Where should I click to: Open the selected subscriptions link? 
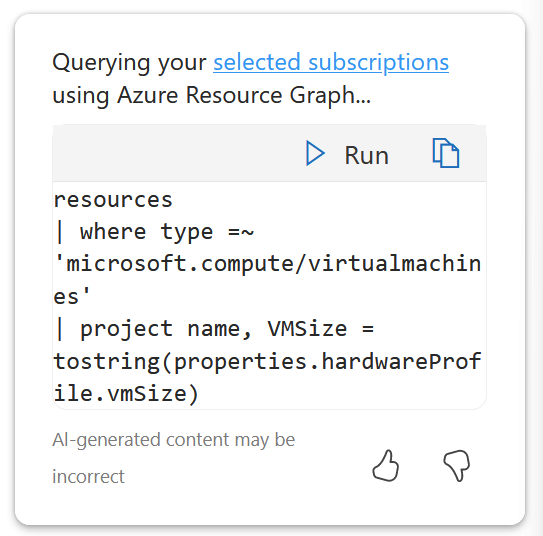tap(331, 63)
